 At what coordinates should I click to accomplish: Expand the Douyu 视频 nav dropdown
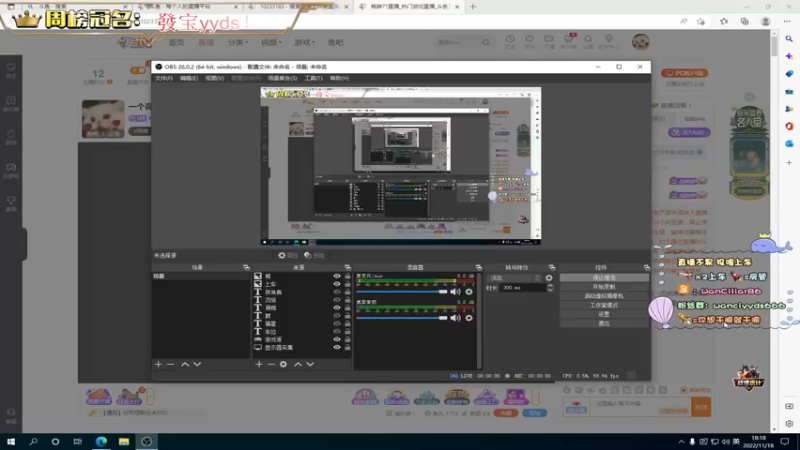(x=271, y=42)
